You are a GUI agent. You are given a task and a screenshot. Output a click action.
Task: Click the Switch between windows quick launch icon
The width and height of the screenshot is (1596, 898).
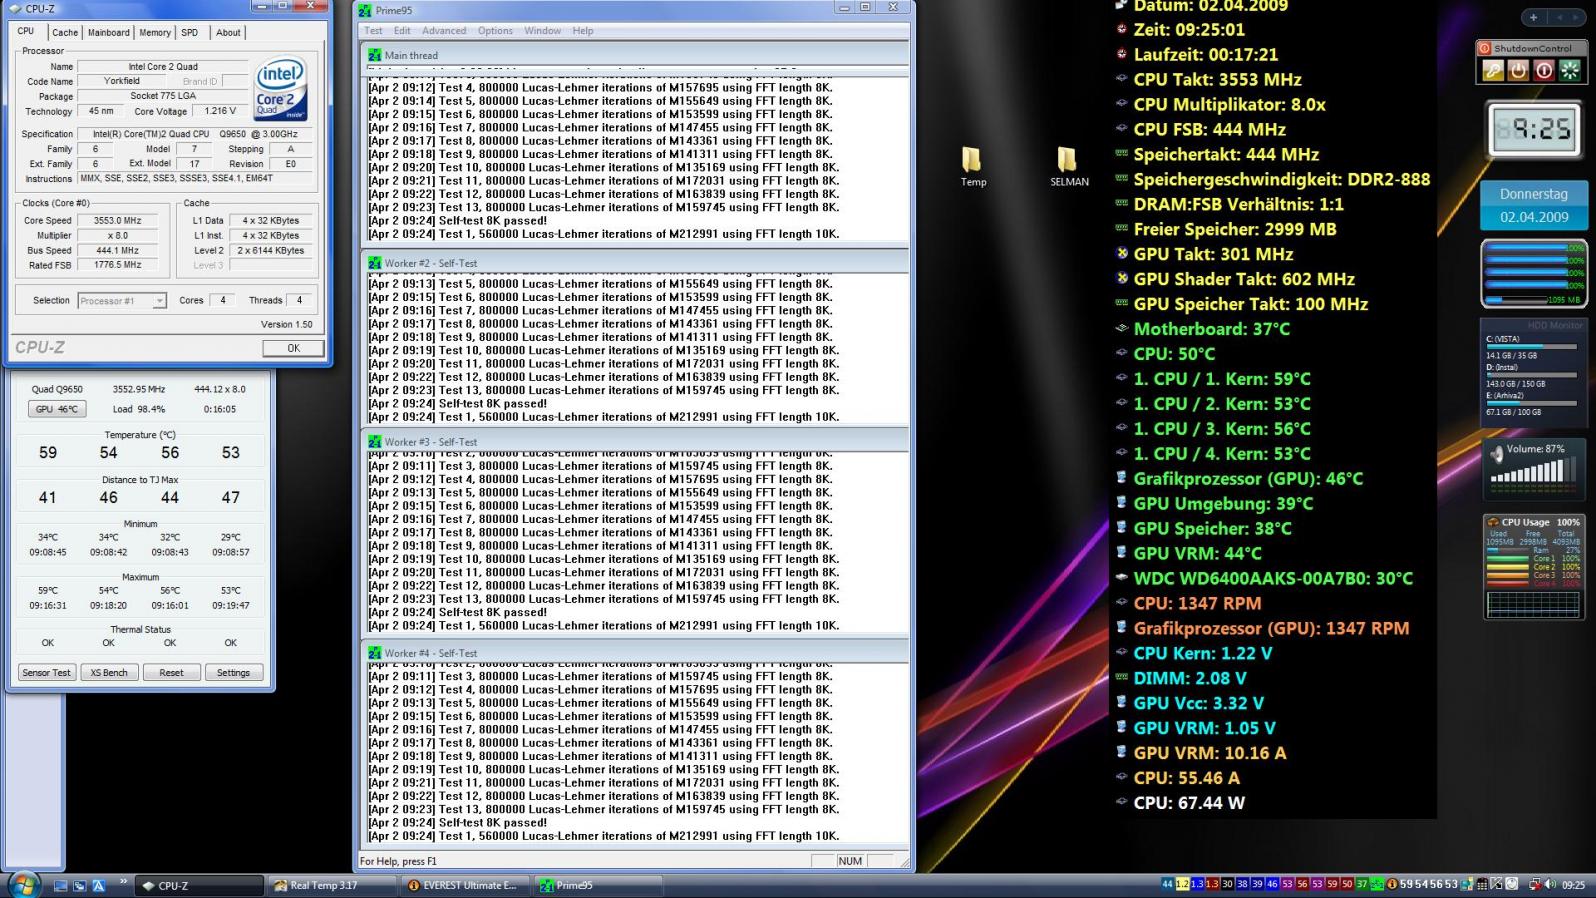click(80, 885)
